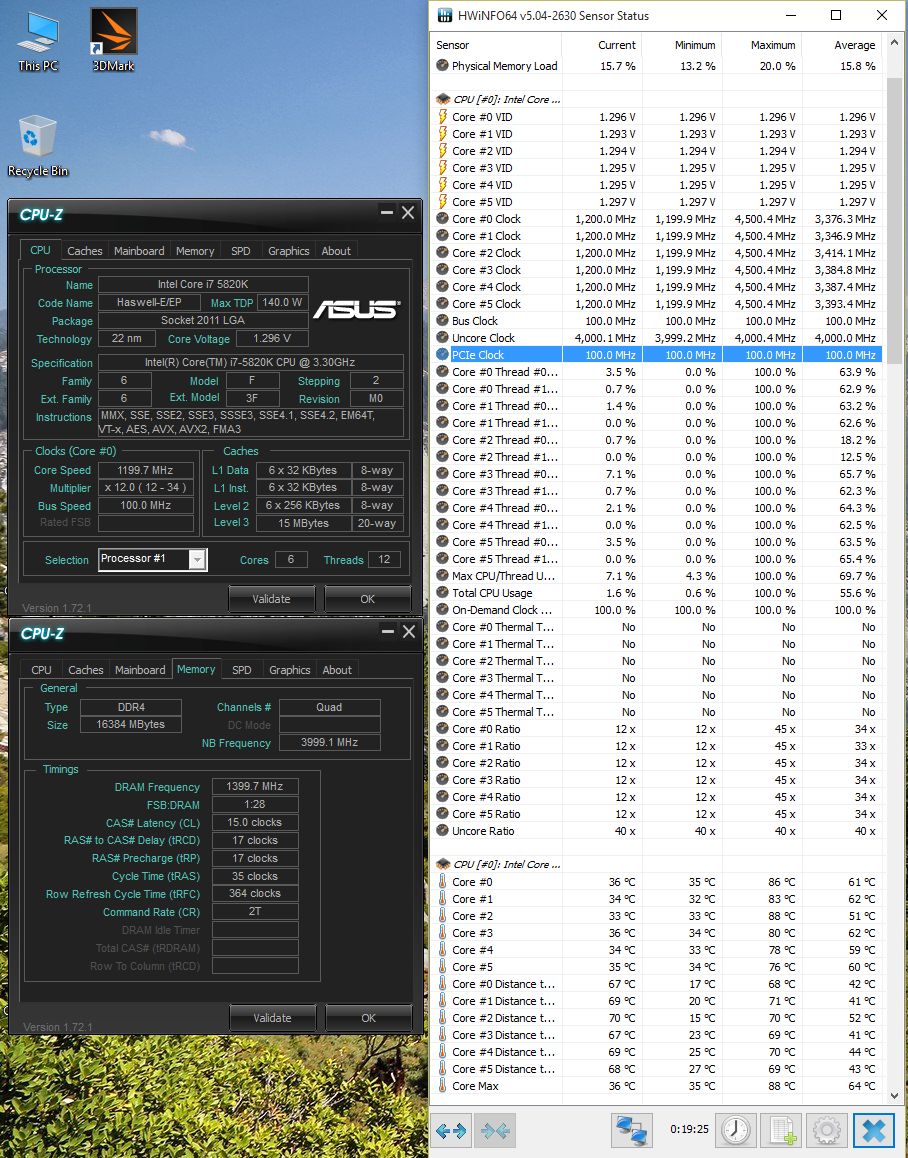Click the Maximum column header
908x1158 pixels.
(762, 45)
